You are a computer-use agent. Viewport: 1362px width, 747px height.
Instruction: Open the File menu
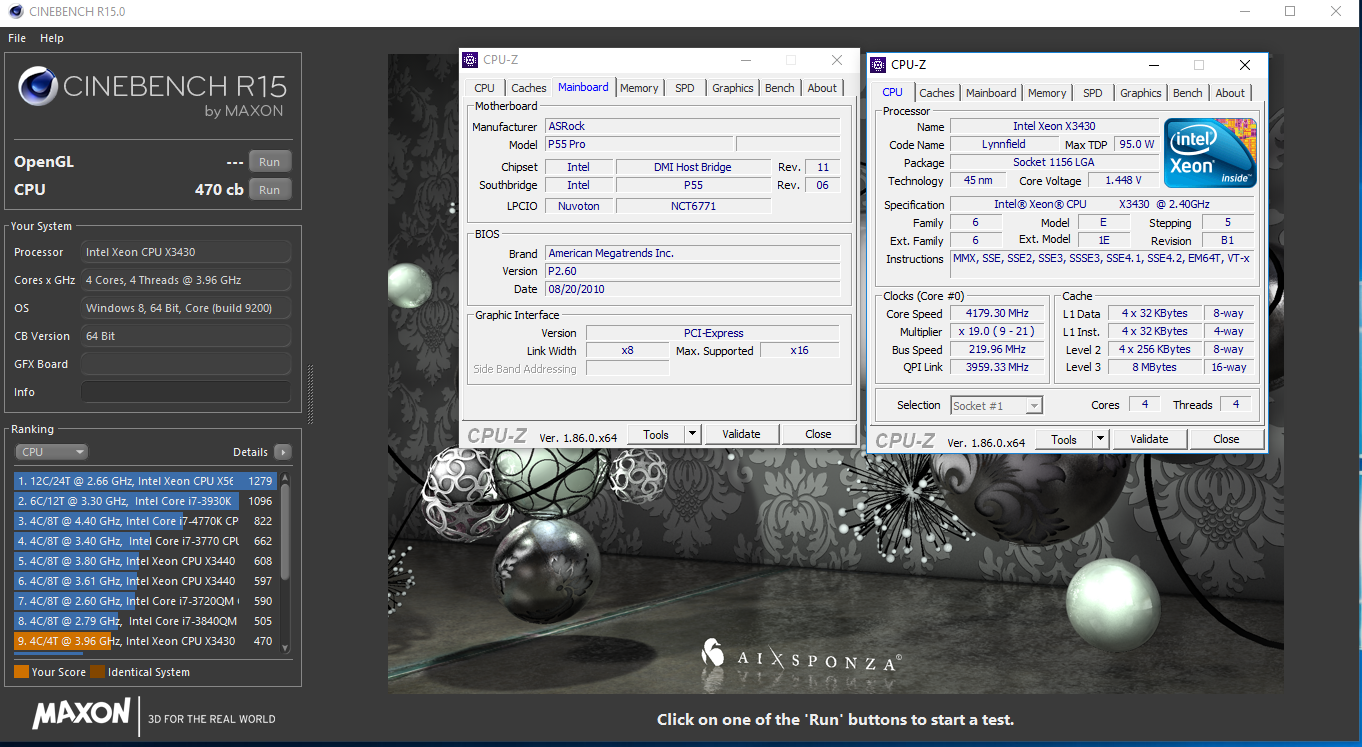[x=17, y=38]
